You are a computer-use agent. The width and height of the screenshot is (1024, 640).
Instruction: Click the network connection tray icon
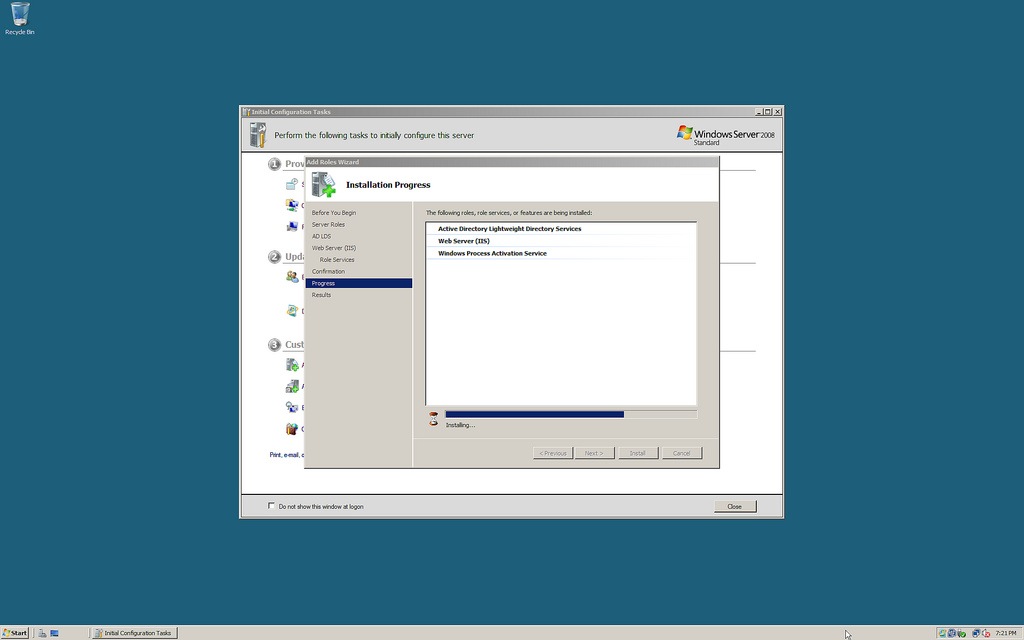975,633
